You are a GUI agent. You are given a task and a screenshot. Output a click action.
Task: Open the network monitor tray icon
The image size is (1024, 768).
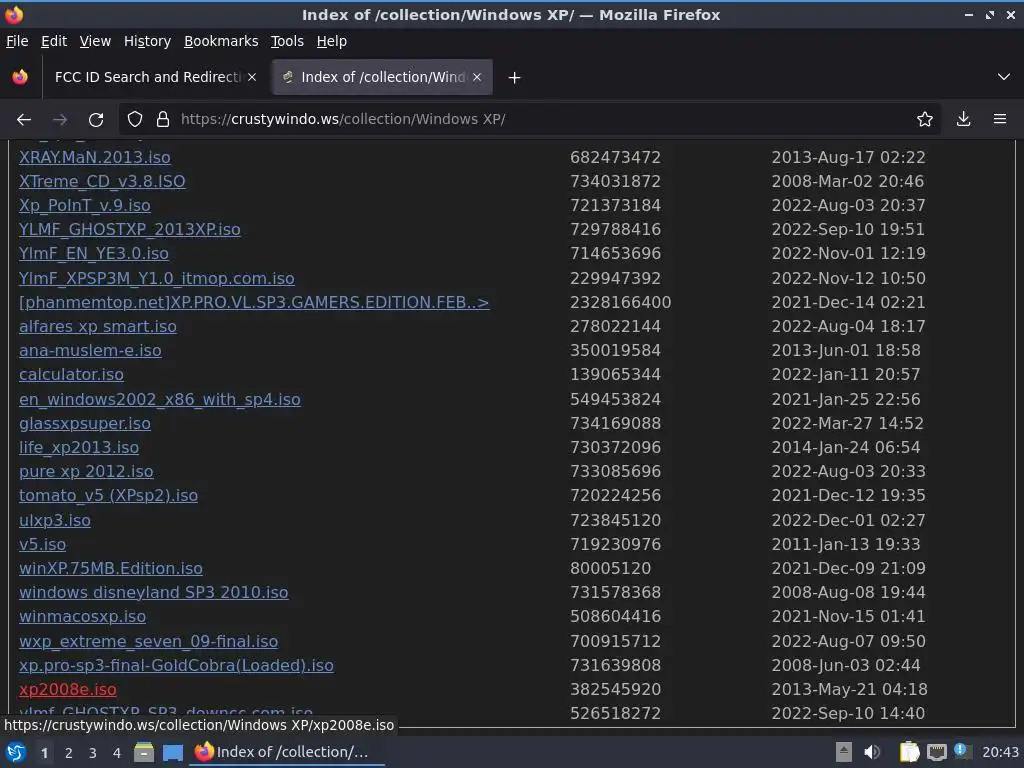pyautogui.click(x=937, y=753)
